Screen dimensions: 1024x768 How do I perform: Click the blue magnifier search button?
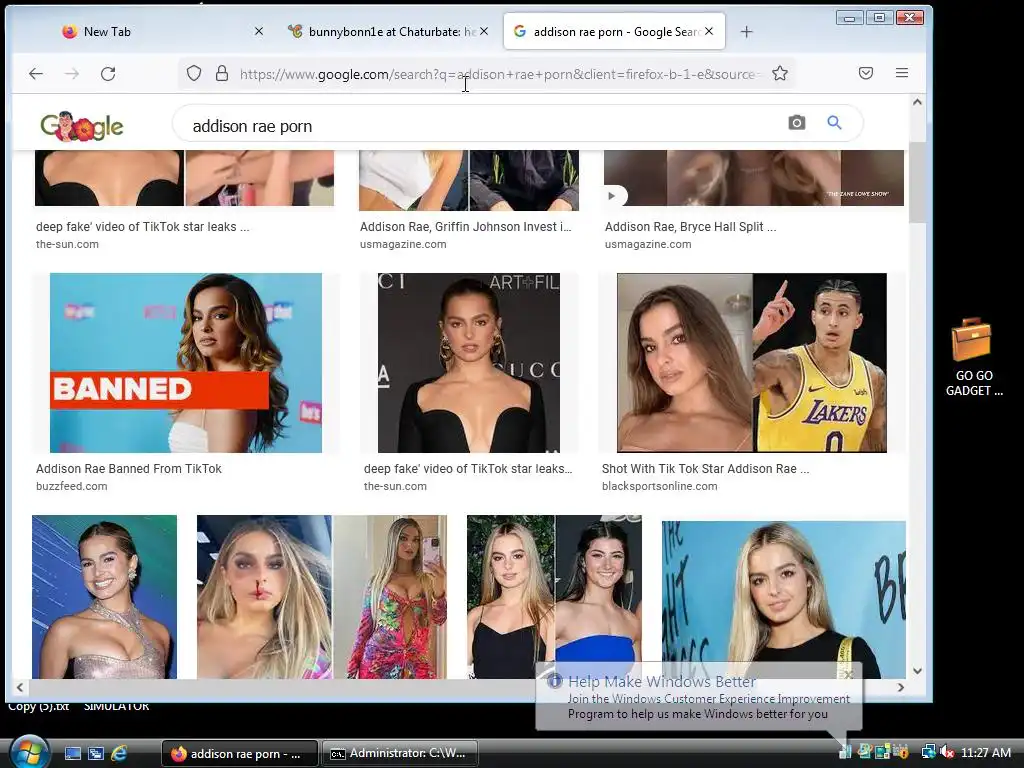834,122
